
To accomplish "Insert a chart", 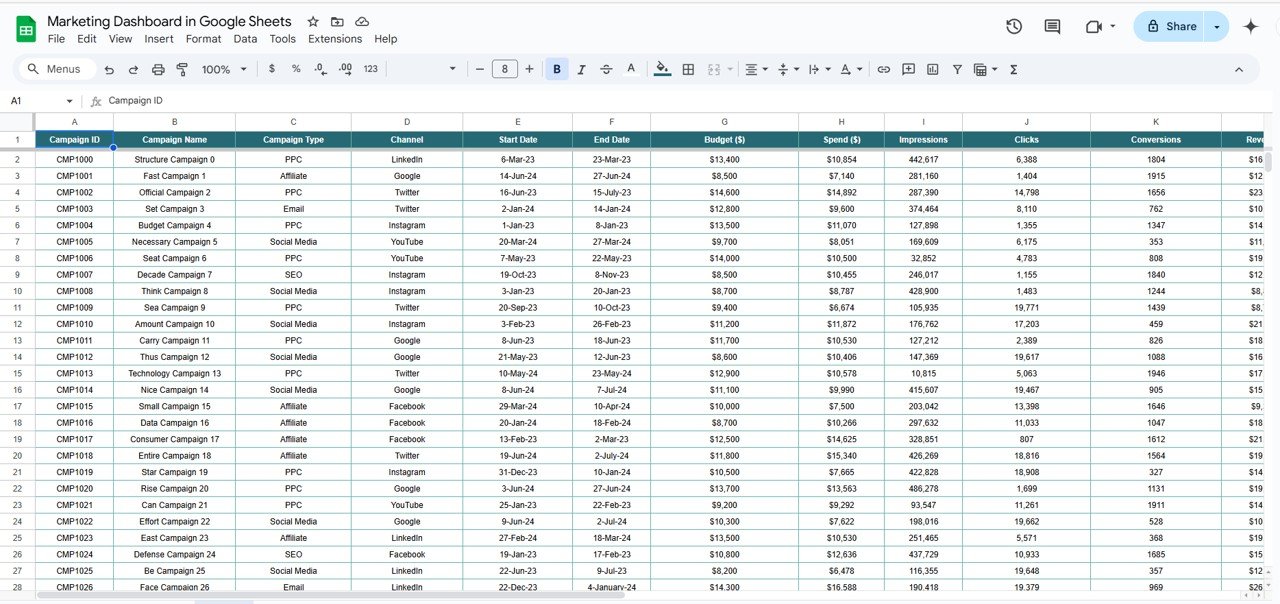I will pos(933,69).
